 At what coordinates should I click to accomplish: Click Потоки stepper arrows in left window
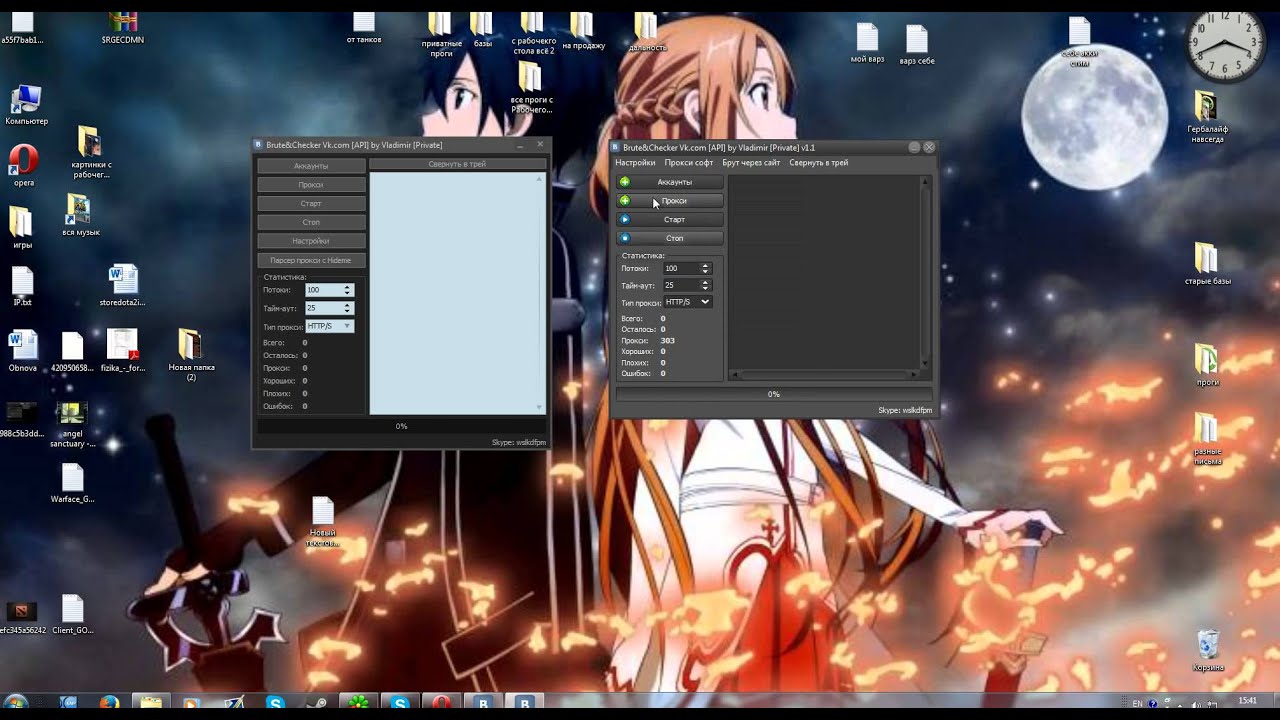tap(347, 290)
